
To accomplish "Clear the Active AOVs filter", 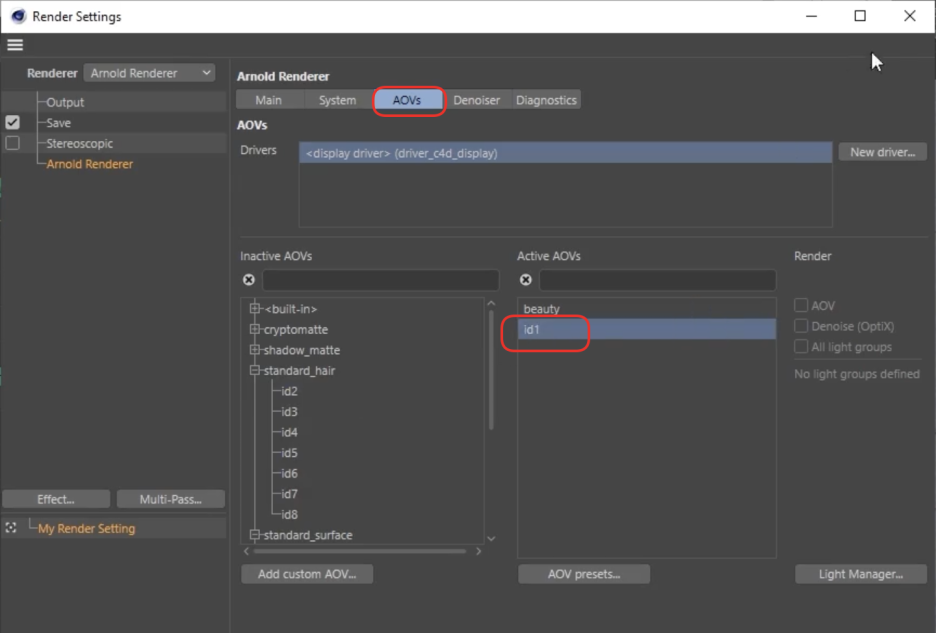I will click(525, 279).
